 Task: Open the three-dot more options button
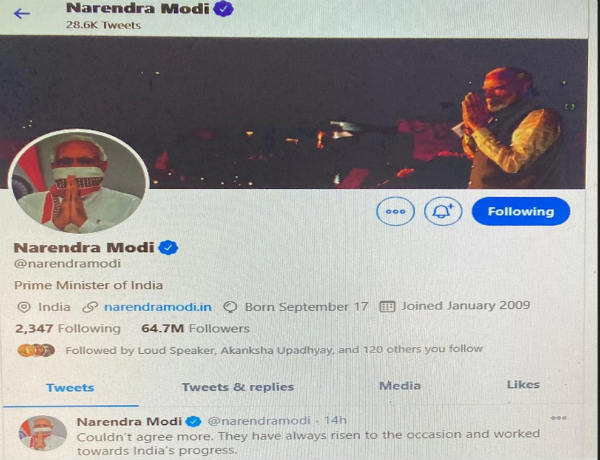click(x=395, y=211)
